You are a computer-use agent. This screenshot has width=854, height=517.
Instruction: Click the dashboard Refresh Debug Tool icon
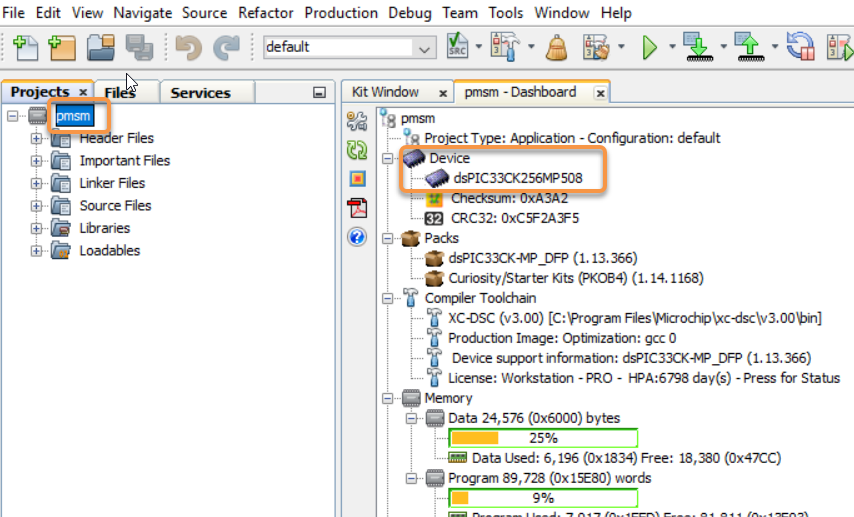click(x=357, y=150)
